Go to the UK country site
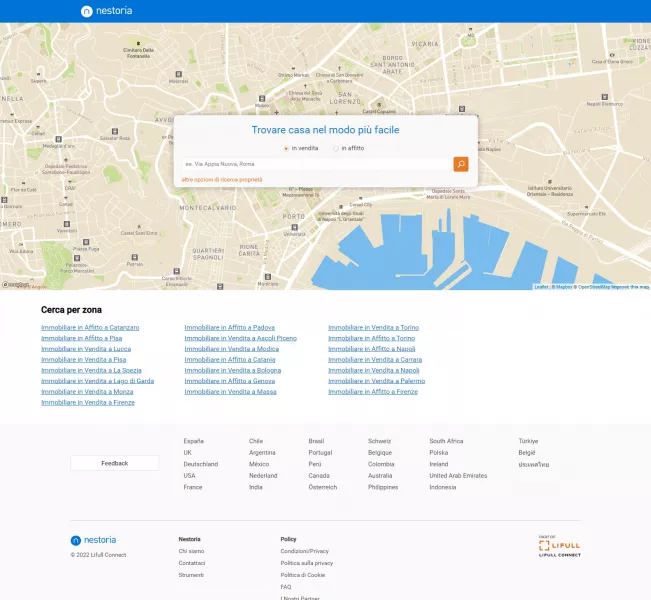Viewport: 651px width, 600px height. (188, 453)
